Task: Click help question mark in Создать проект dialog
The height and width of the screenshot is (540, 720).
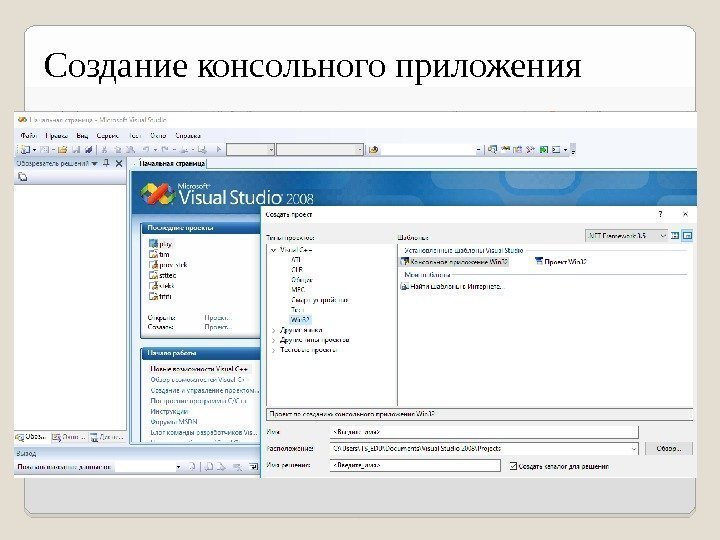Action: coord(660,214)
